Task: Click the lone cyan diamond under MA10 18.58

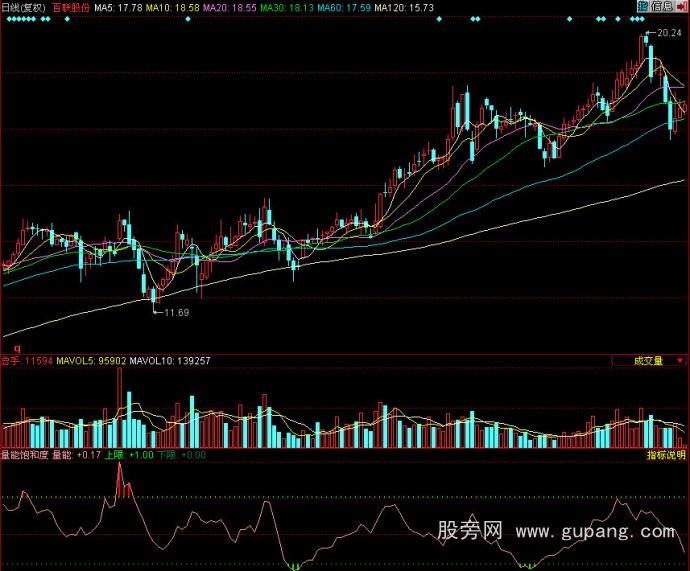Action: (188, 19)
